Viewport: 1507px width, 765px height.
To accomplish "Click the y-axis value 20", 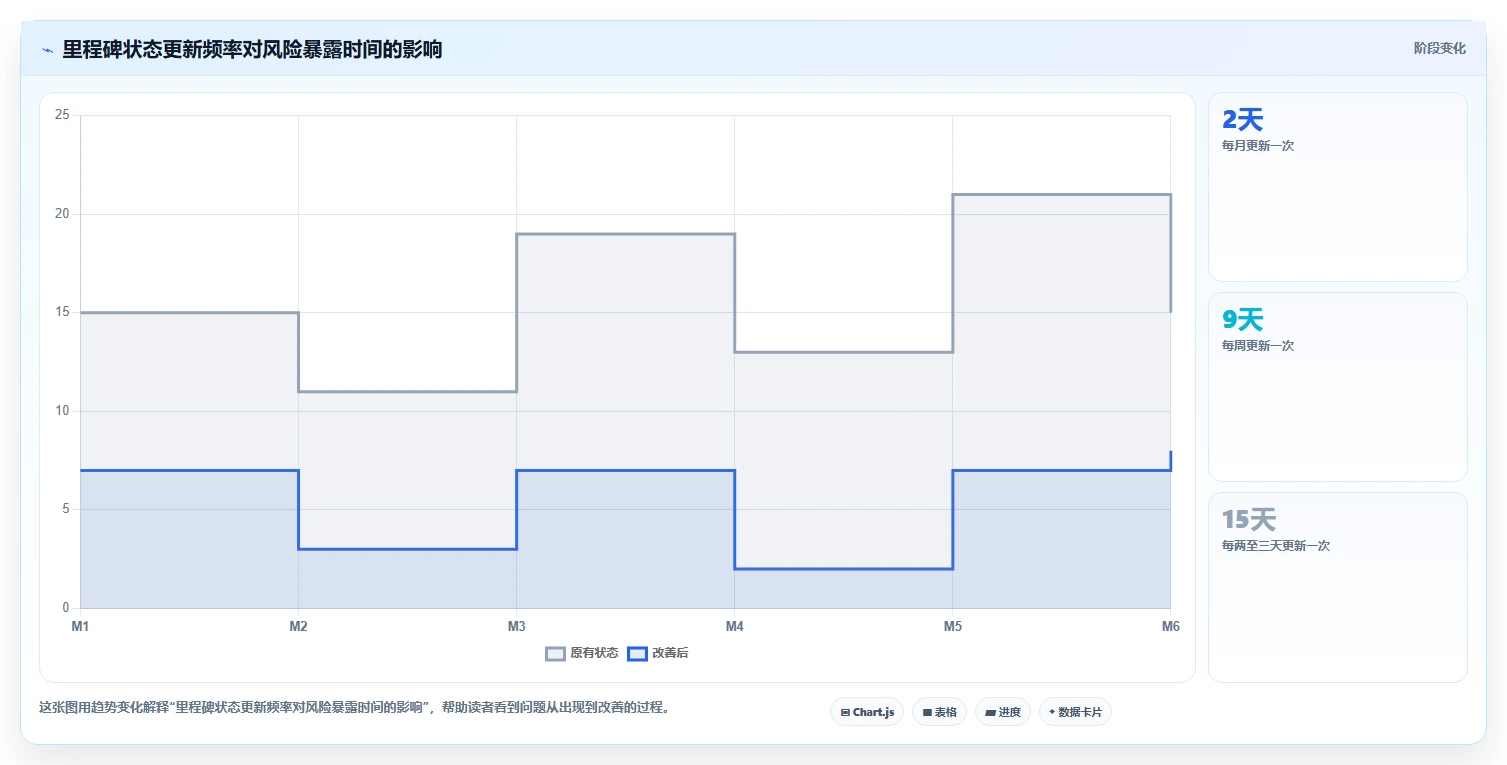I will point(62,214).
